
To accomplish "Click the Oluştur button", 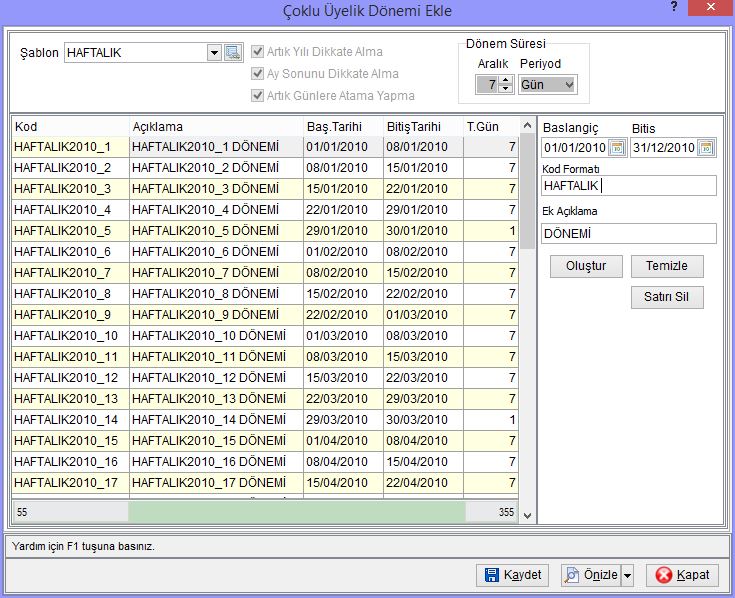I will (586, 266).
